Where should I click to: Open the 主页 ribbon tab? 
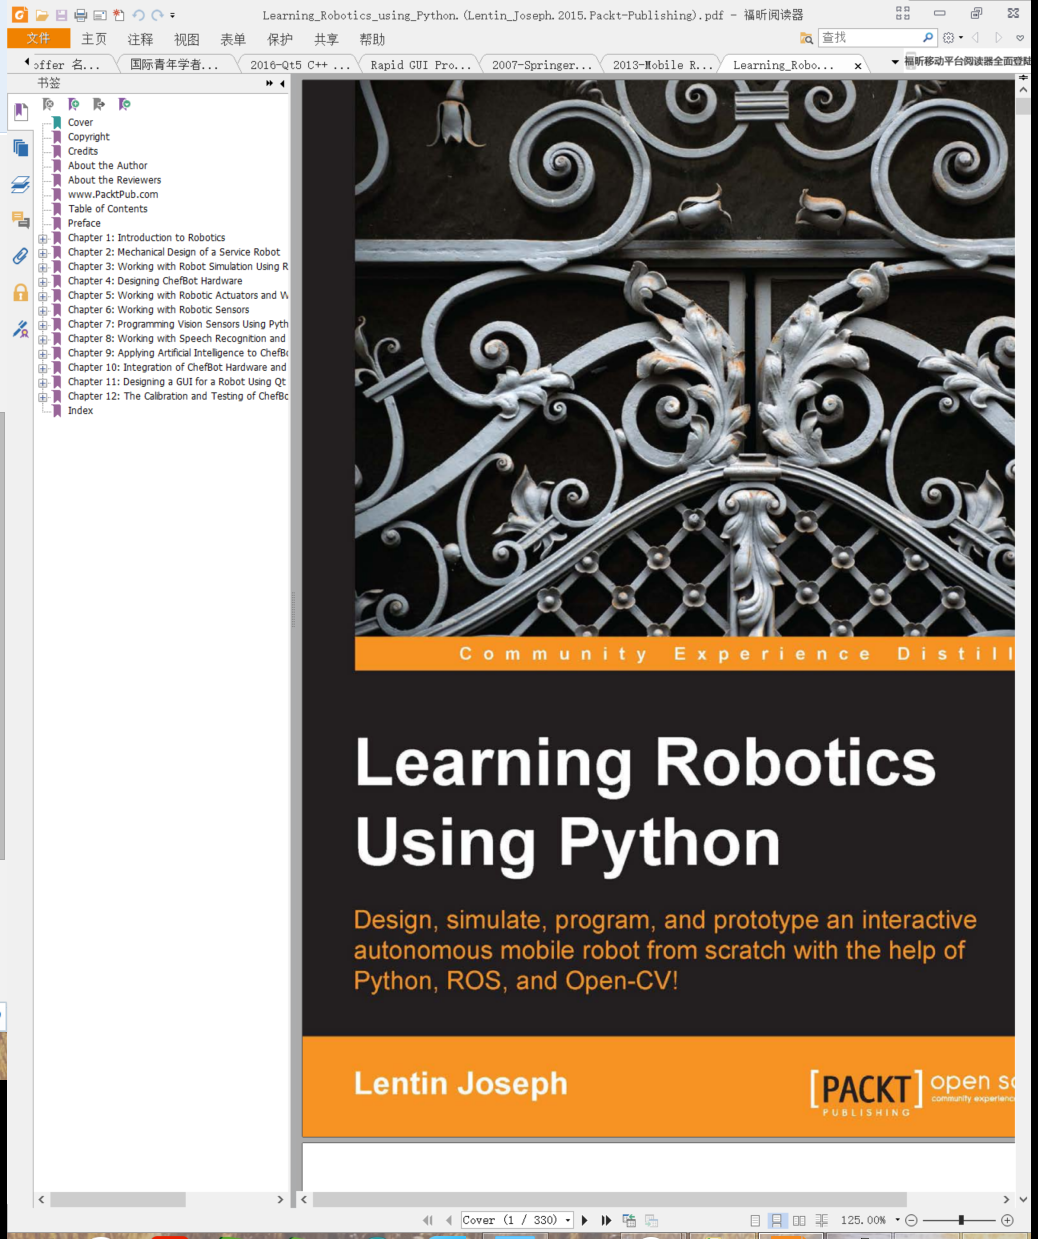pyautogui.click(x=94, y=39)
